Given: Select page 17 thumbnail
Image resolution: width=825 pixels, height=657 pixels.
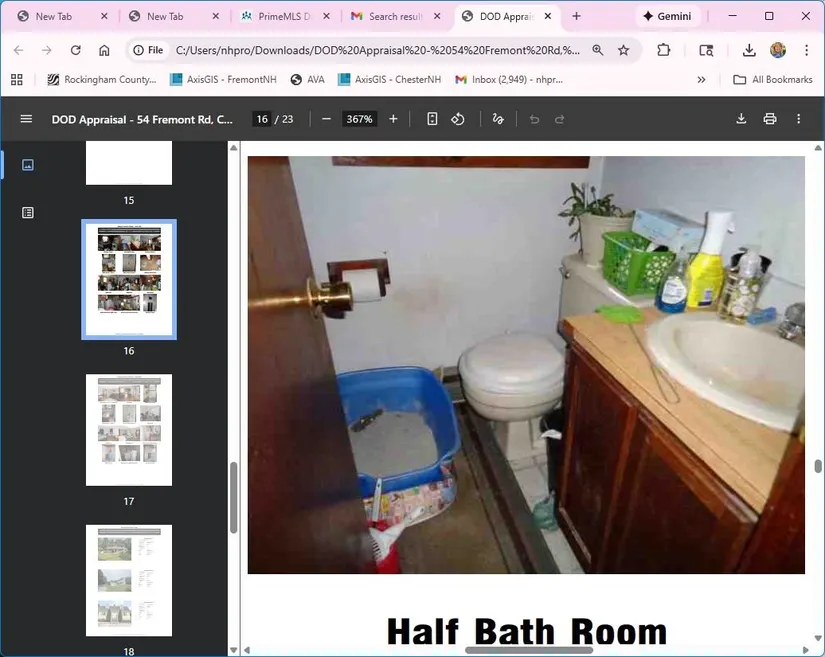Looking at the screenshot, I should (x=129, y=430).
